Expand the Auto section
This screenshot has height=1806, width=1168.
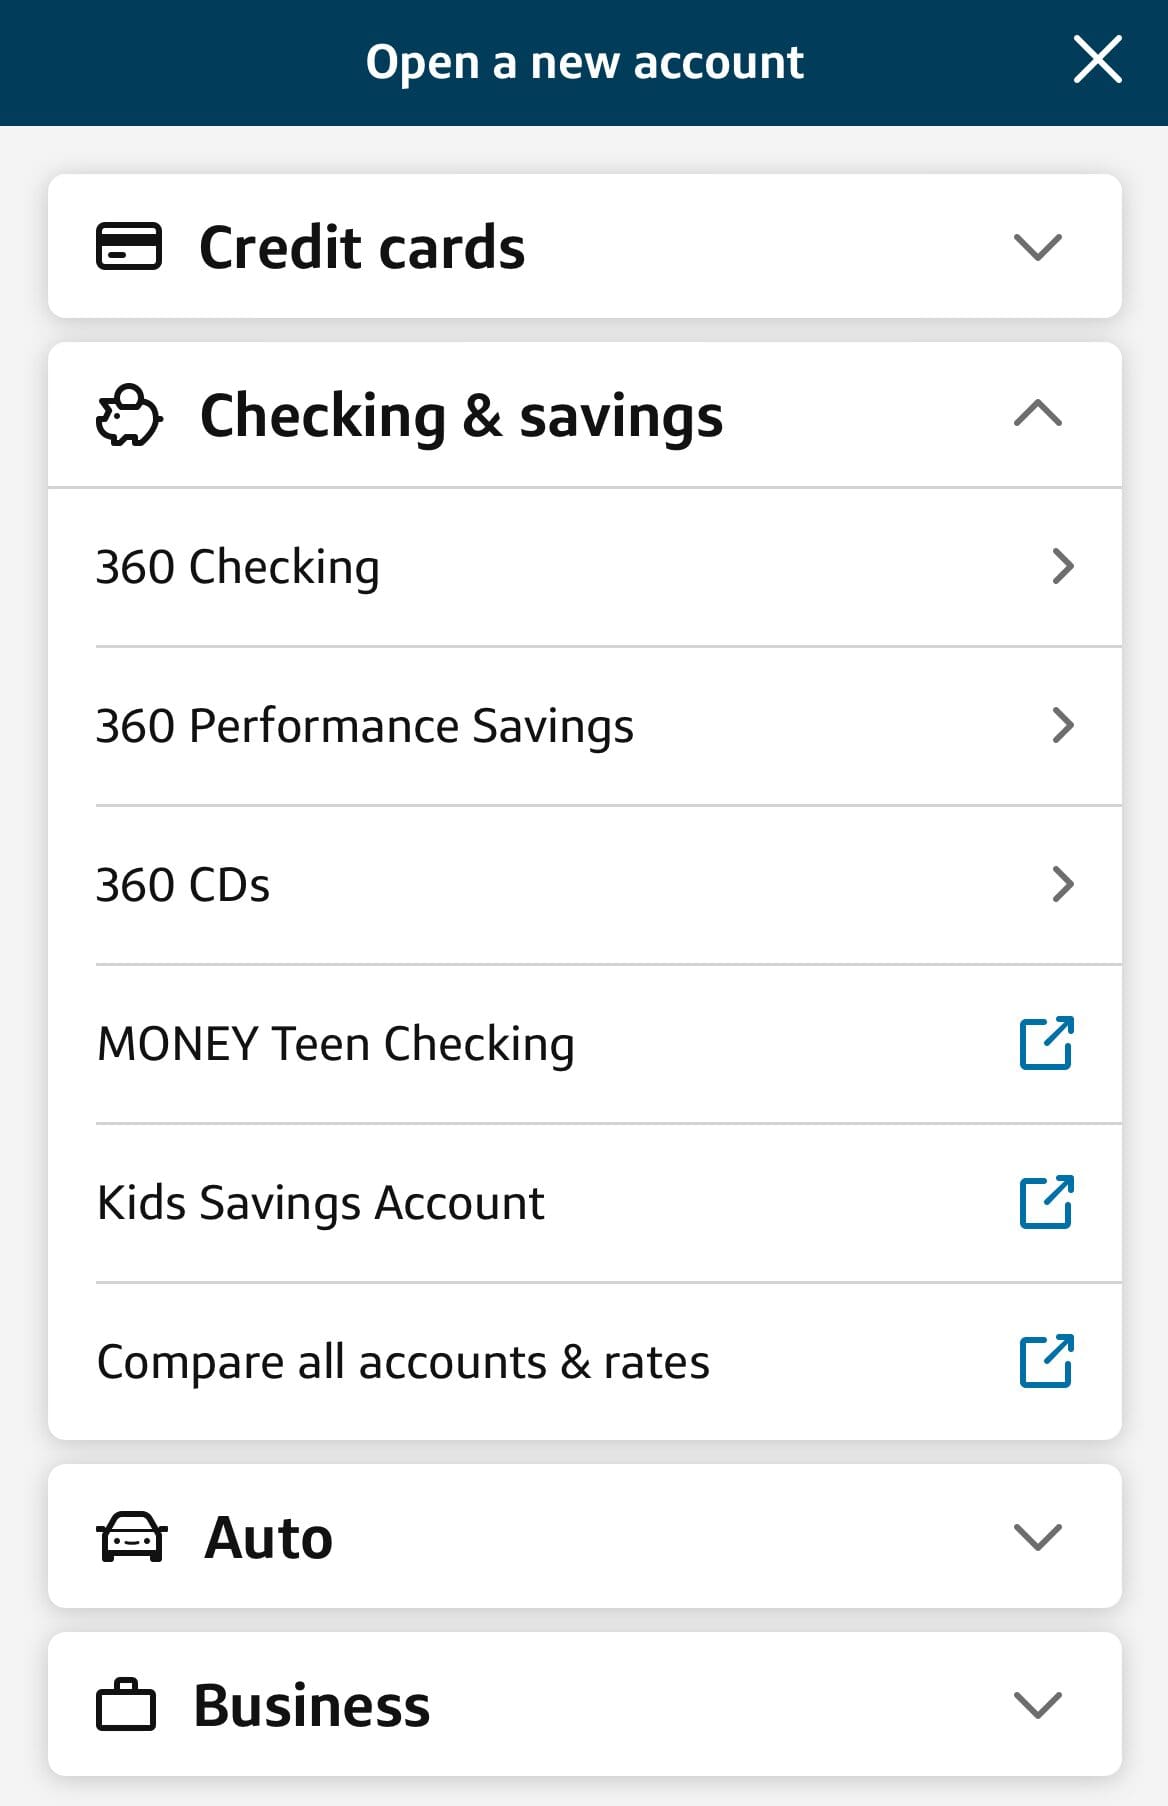coord(1038,1537)
